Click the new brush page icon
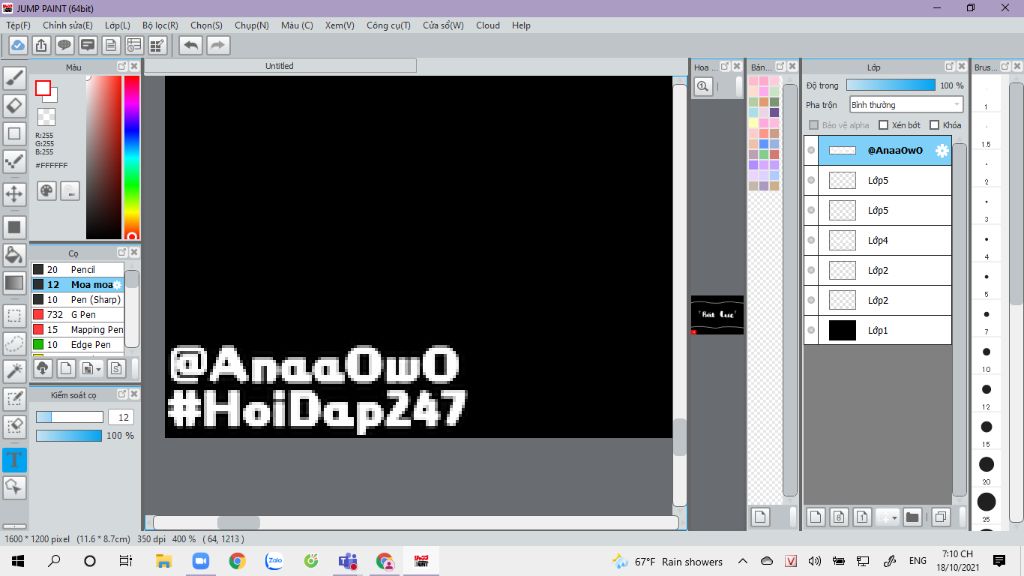Image resolution: width=1024 pixels, height=576 pixels. [x=66, y=368]
